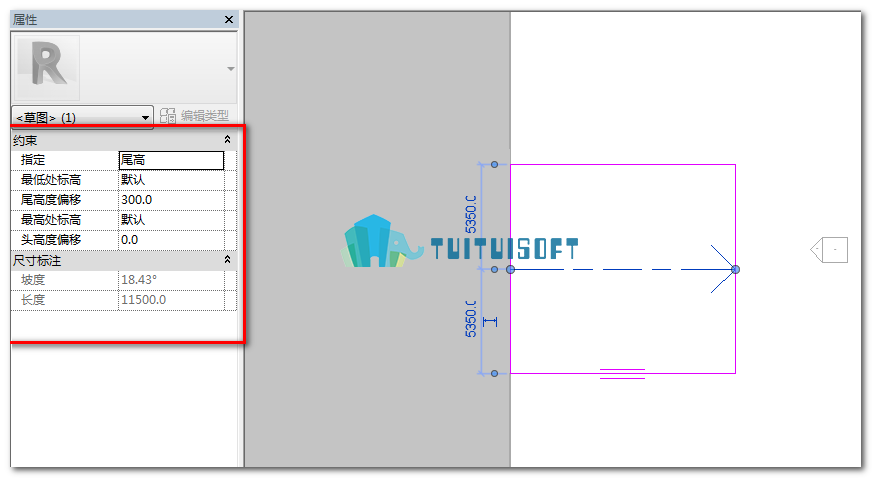Edit the 尾高度偏移 value 300.0
Image resolution: width=872 pixels, height=478 pixels.
(171, 200)
